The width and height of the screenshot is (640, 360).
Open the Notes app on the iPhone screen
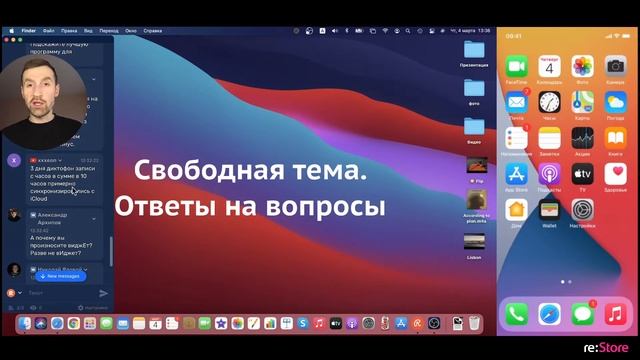(x=549, y=138)
